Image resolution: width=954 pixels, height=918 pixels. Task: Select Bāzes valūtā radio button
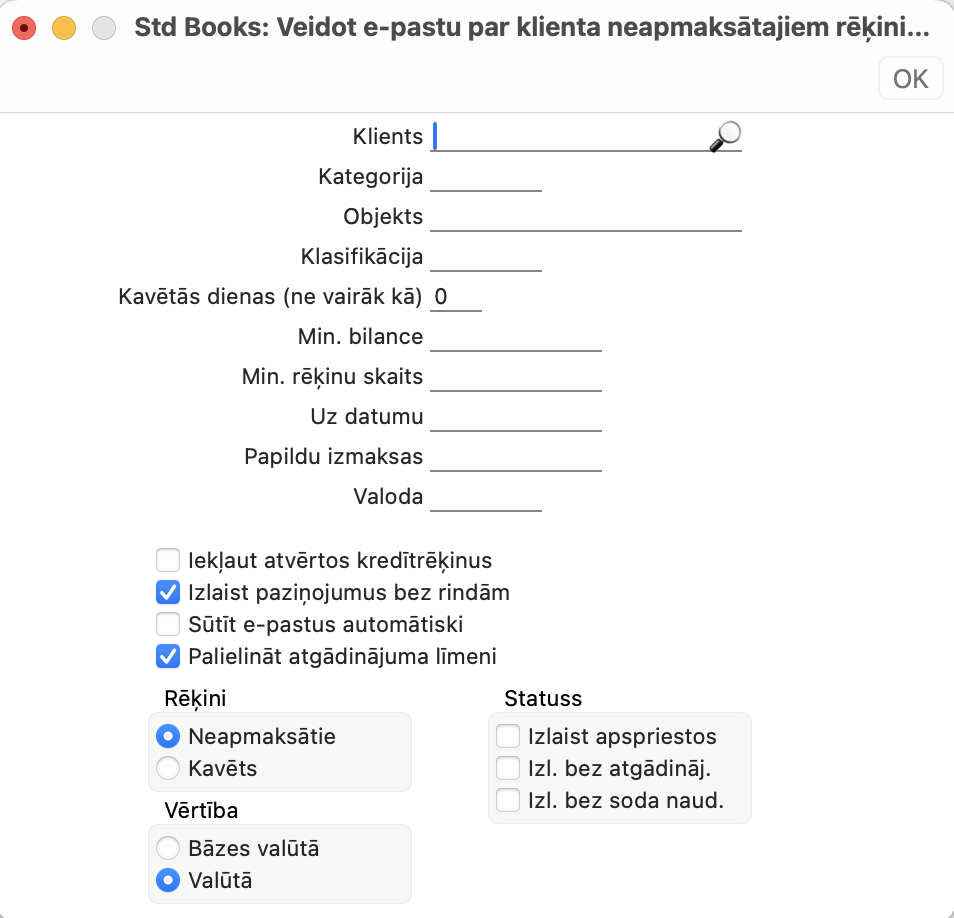click(168, 849)
